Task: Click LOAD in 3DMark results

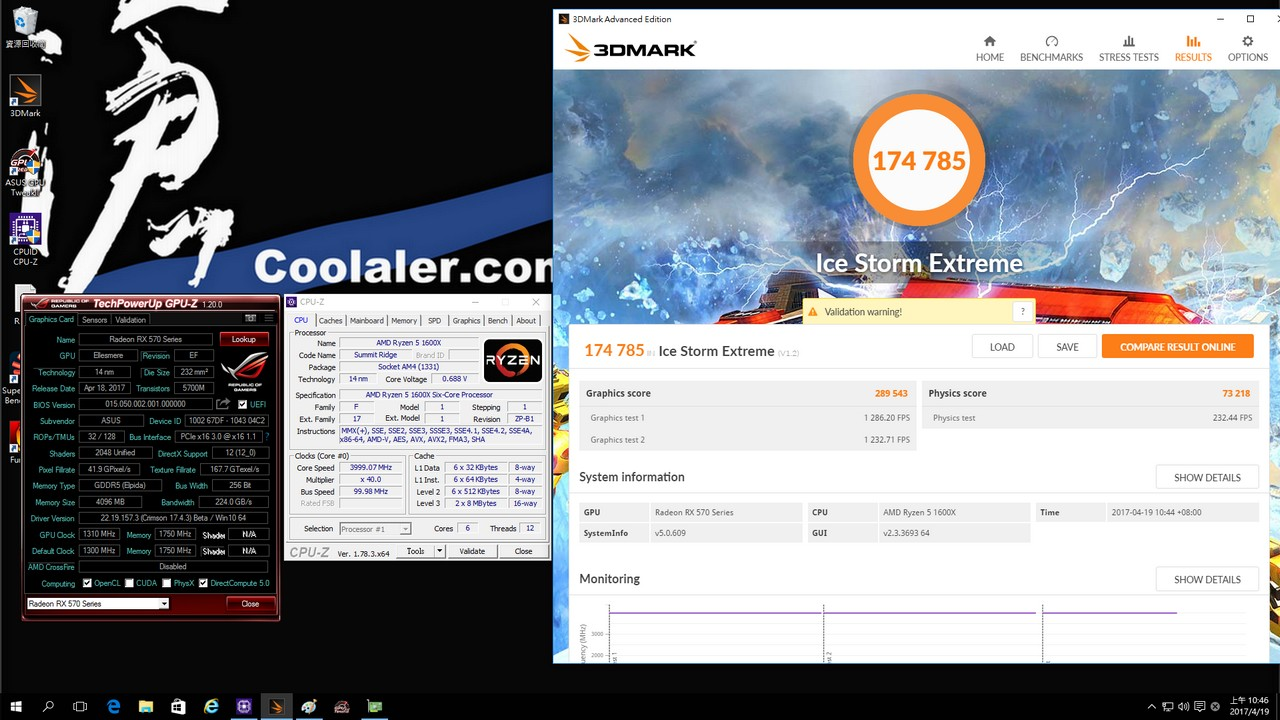Action: click(x=1002, y=347)
